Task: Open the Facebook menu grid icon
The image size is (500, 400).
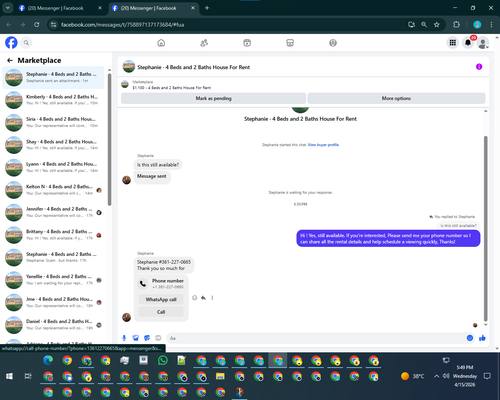Action: [453, 43]
